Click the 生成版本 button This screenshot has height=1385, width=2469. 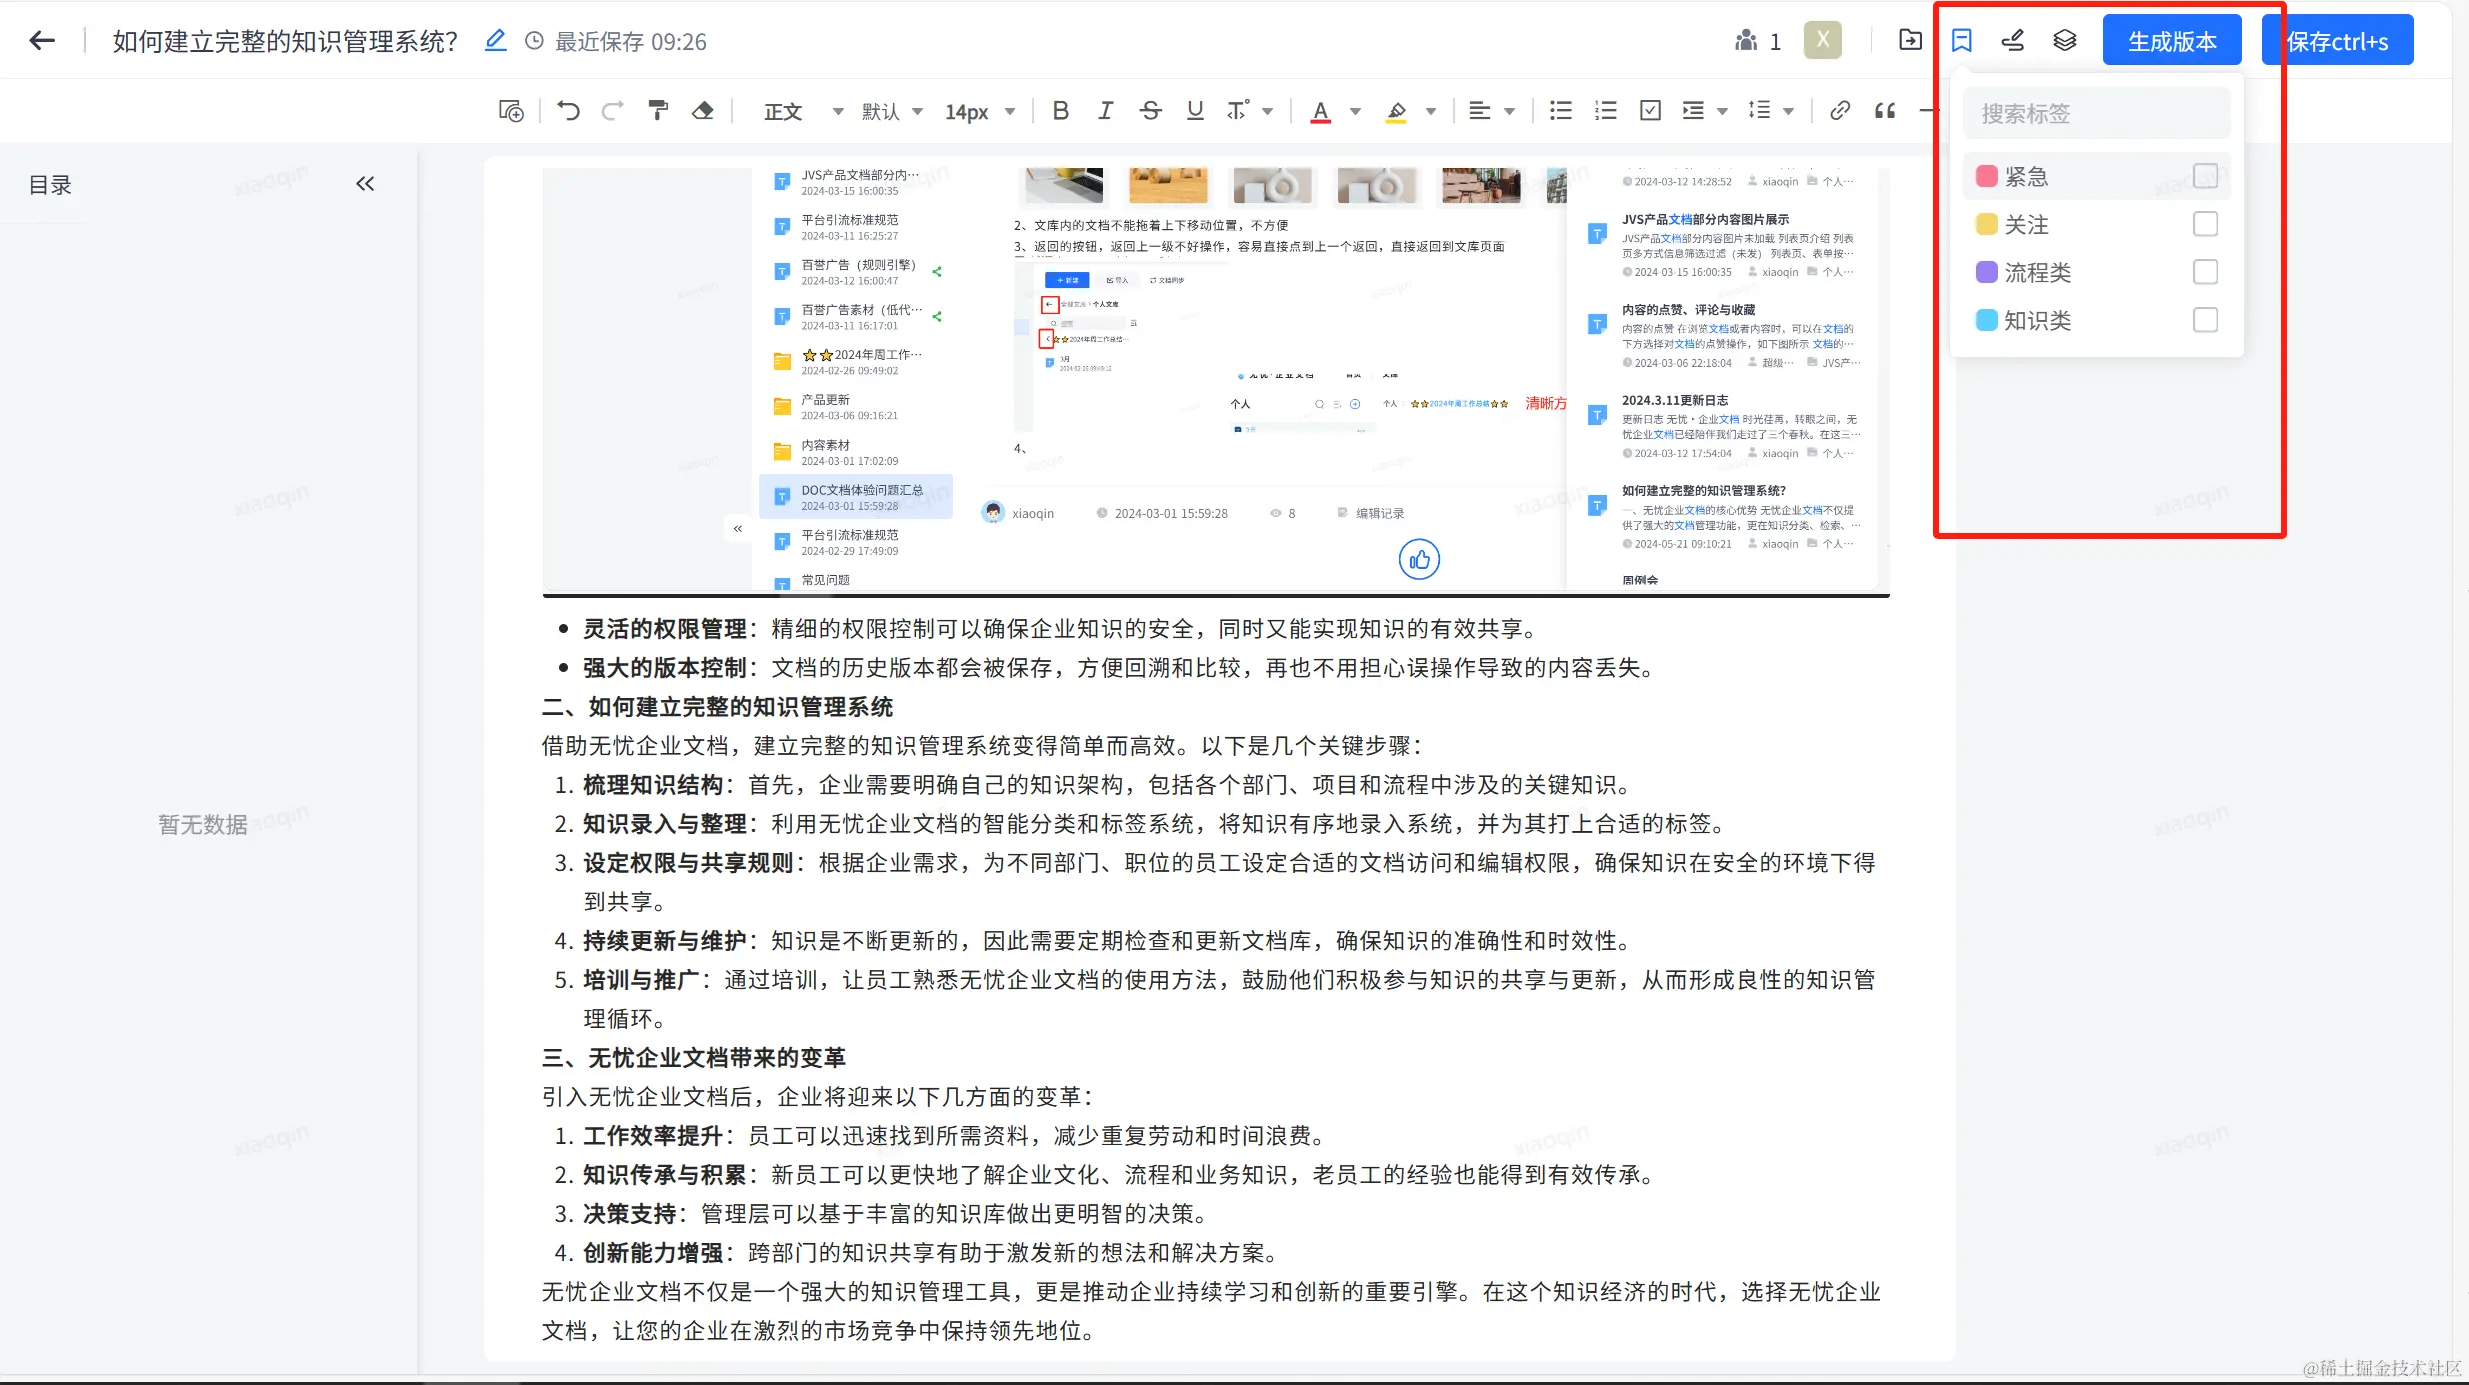[x=2171, y=41]
